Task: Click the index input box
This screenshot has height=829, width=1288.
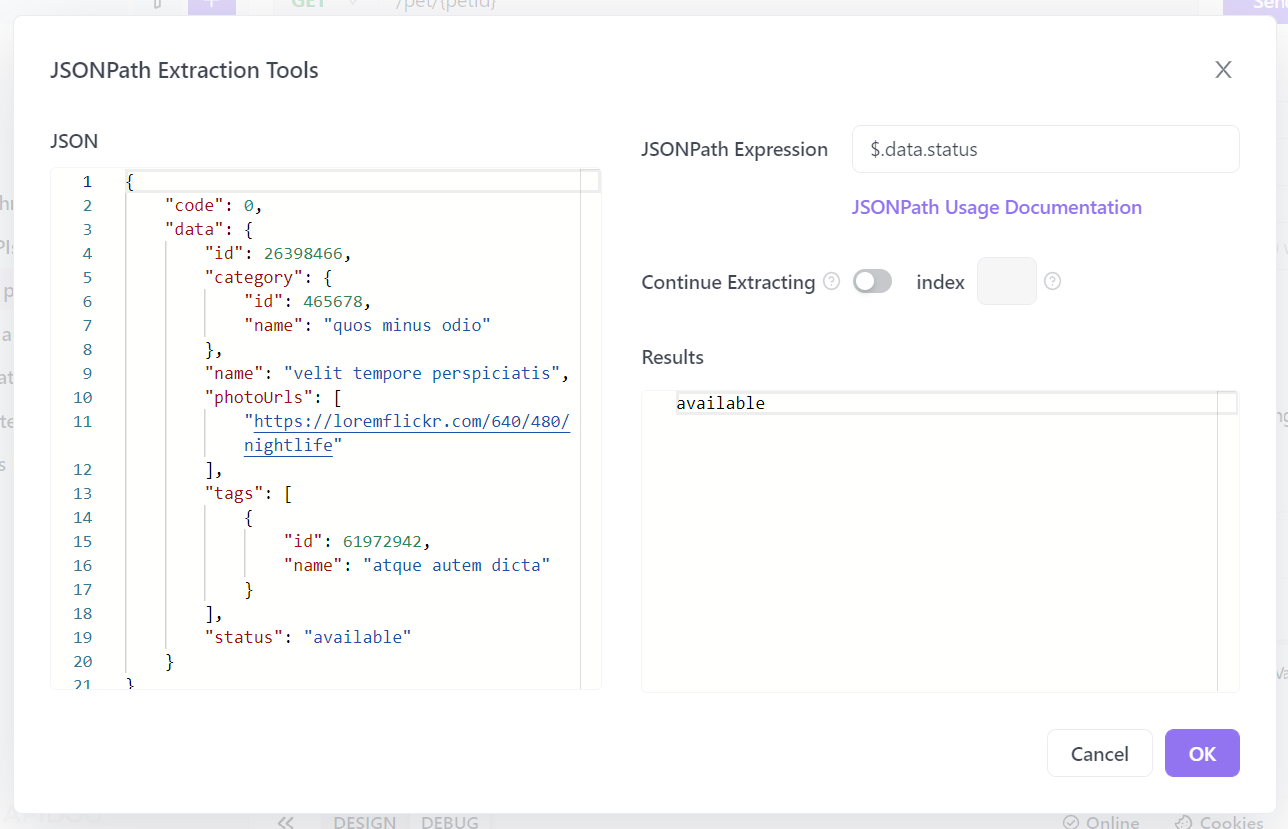Action: 1007,281
